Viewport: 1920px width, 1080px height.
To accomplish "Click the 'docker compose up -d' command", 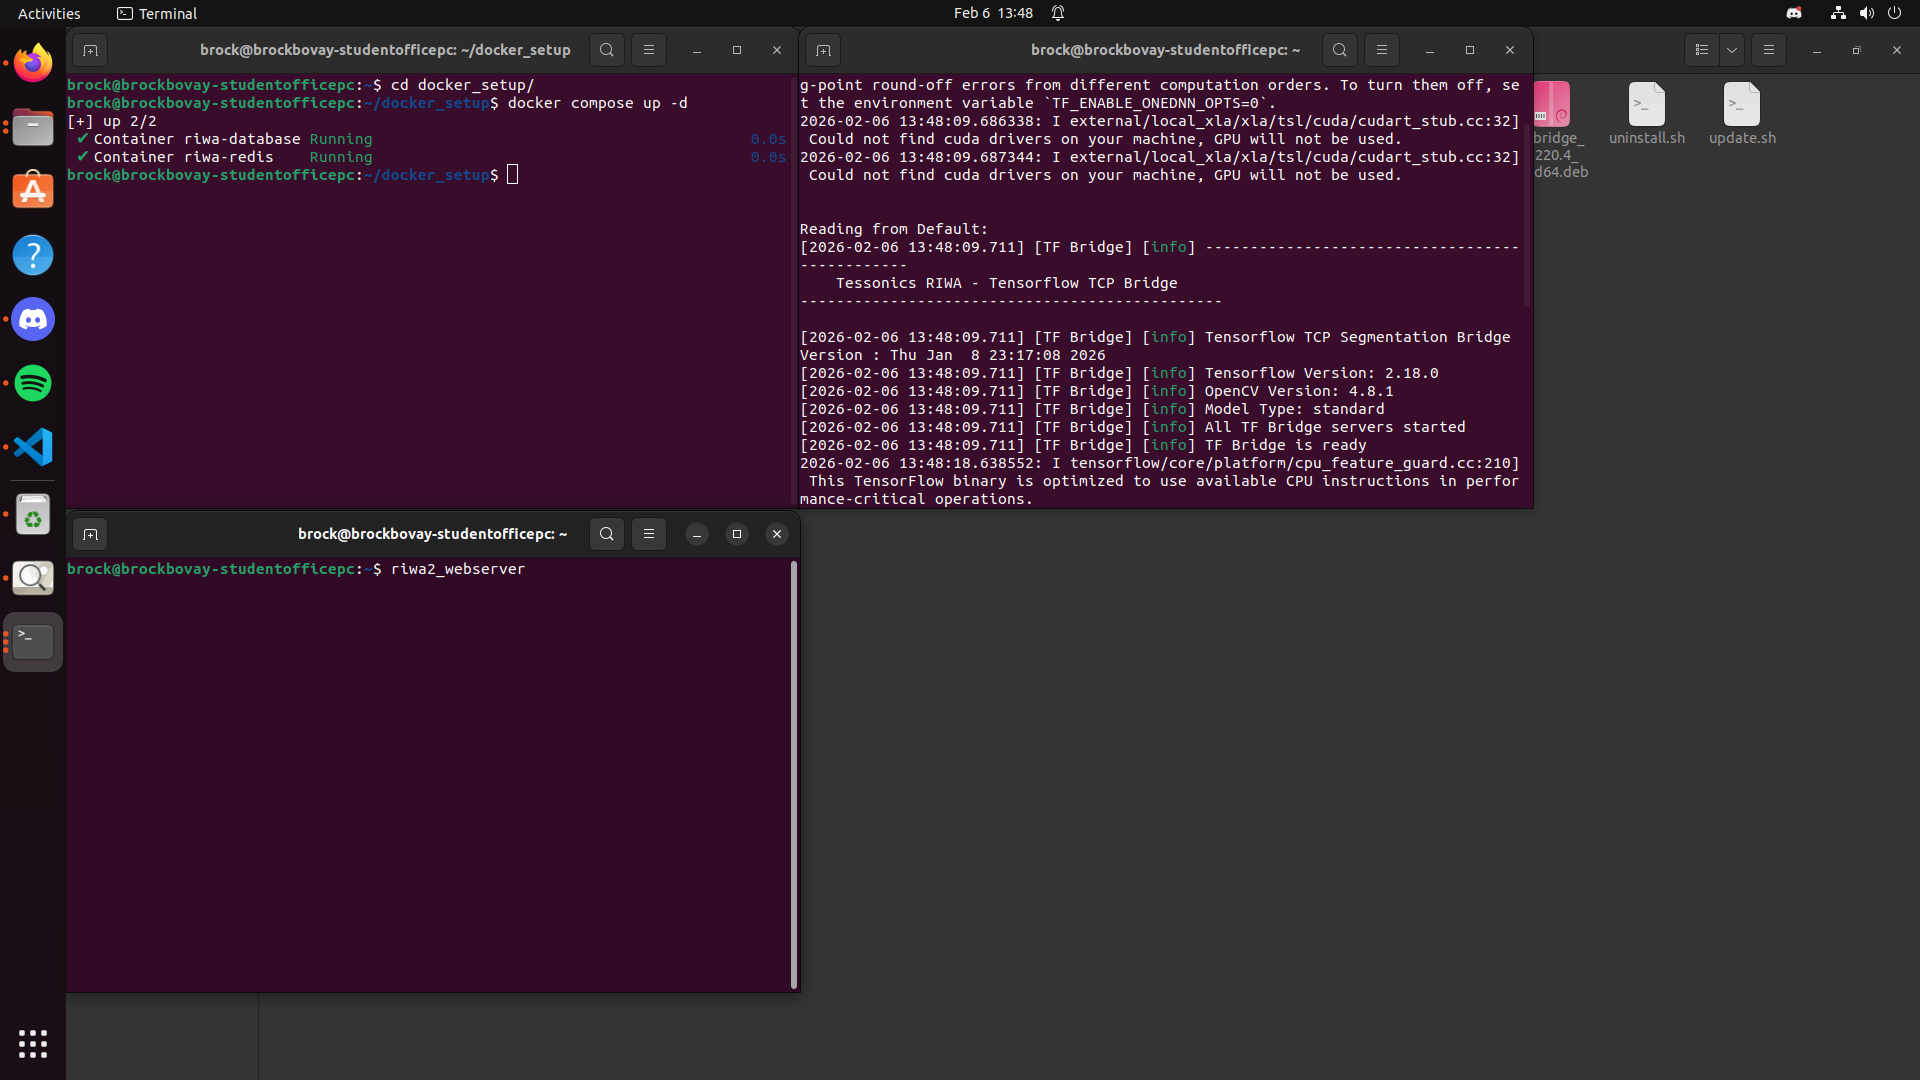I will point(597,103).
